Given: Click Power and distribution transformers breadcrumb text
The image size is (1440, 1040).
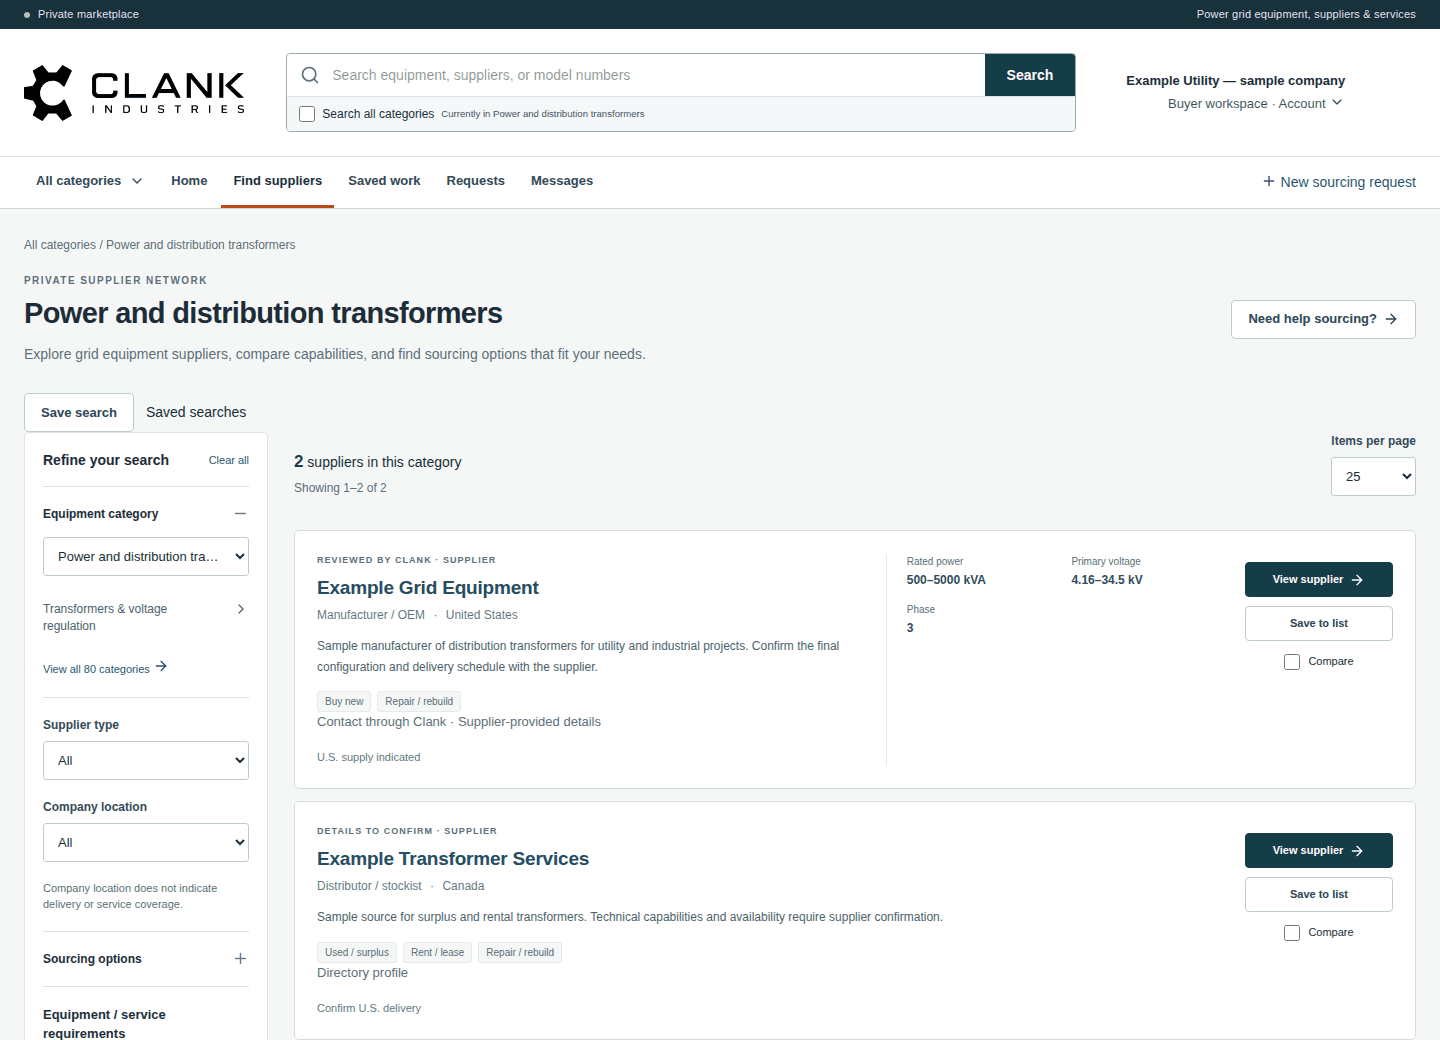Looking at the screenshot, I should 201,245.
